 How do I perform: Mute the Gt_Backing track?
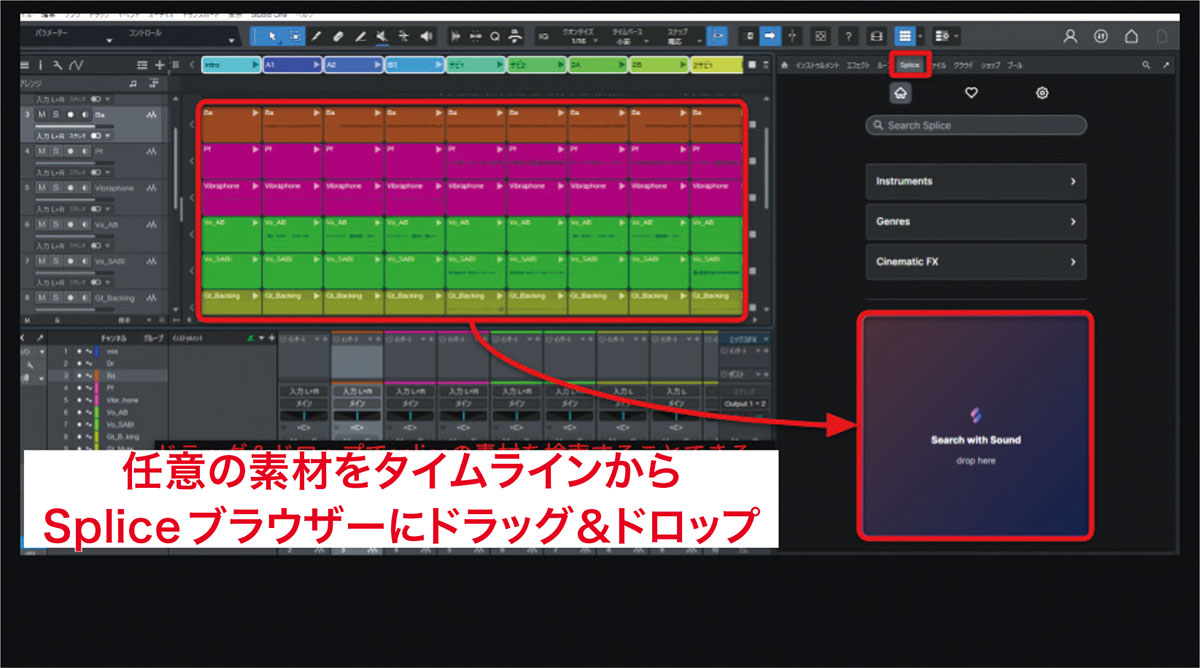(x=42, y=298)
